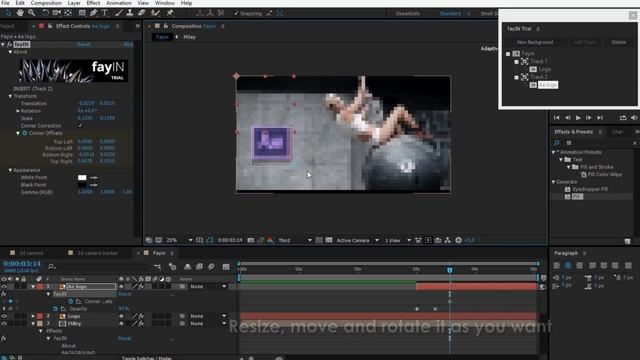Select the Brush tool
Screen dimensions: 640x360
pyautogui.click(x=118, y=13)
